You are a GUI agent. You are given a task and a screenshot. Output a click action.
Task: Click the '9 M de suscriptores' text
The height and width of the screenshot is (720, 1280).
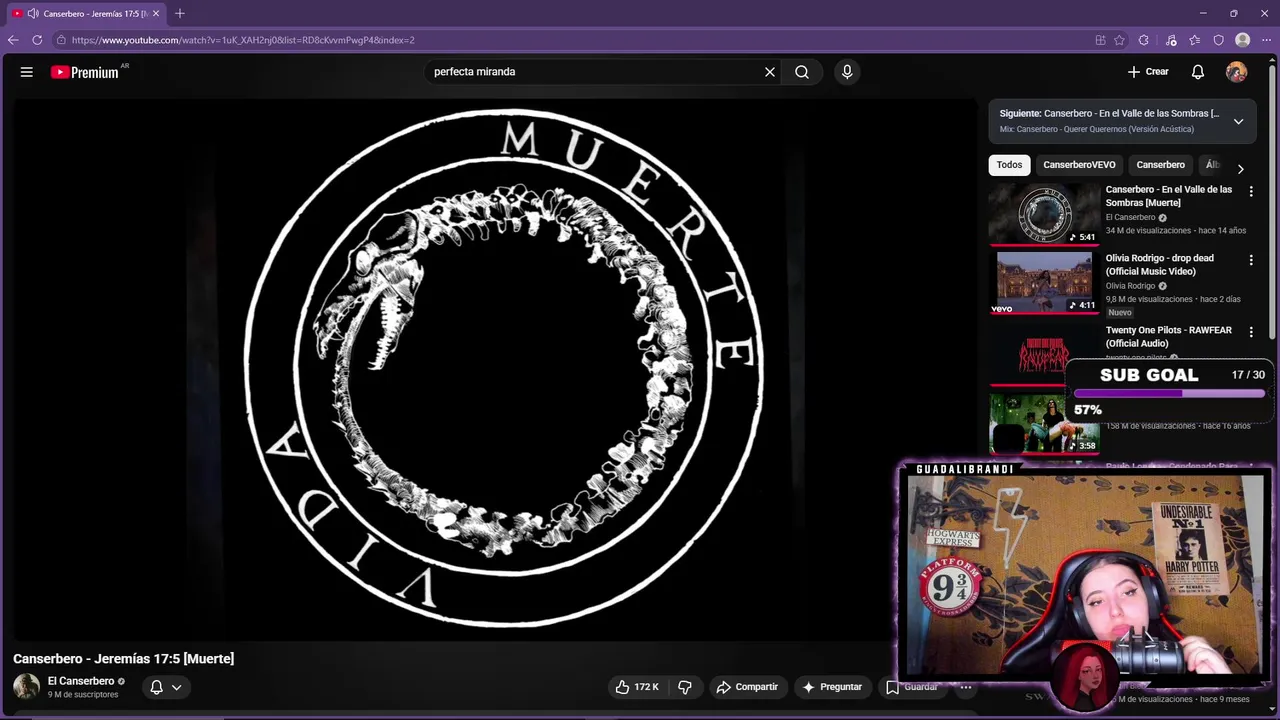click(x=83, y=695)
